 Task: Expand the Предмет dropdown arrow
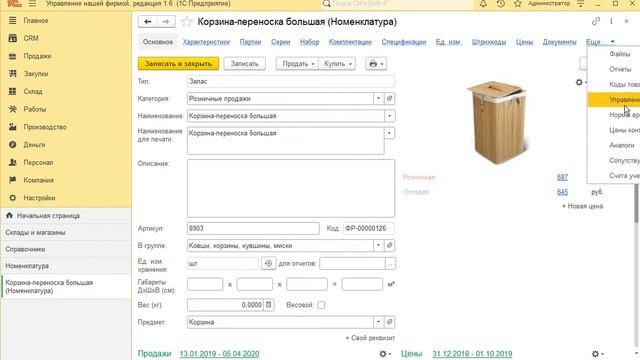click(378, 322)
